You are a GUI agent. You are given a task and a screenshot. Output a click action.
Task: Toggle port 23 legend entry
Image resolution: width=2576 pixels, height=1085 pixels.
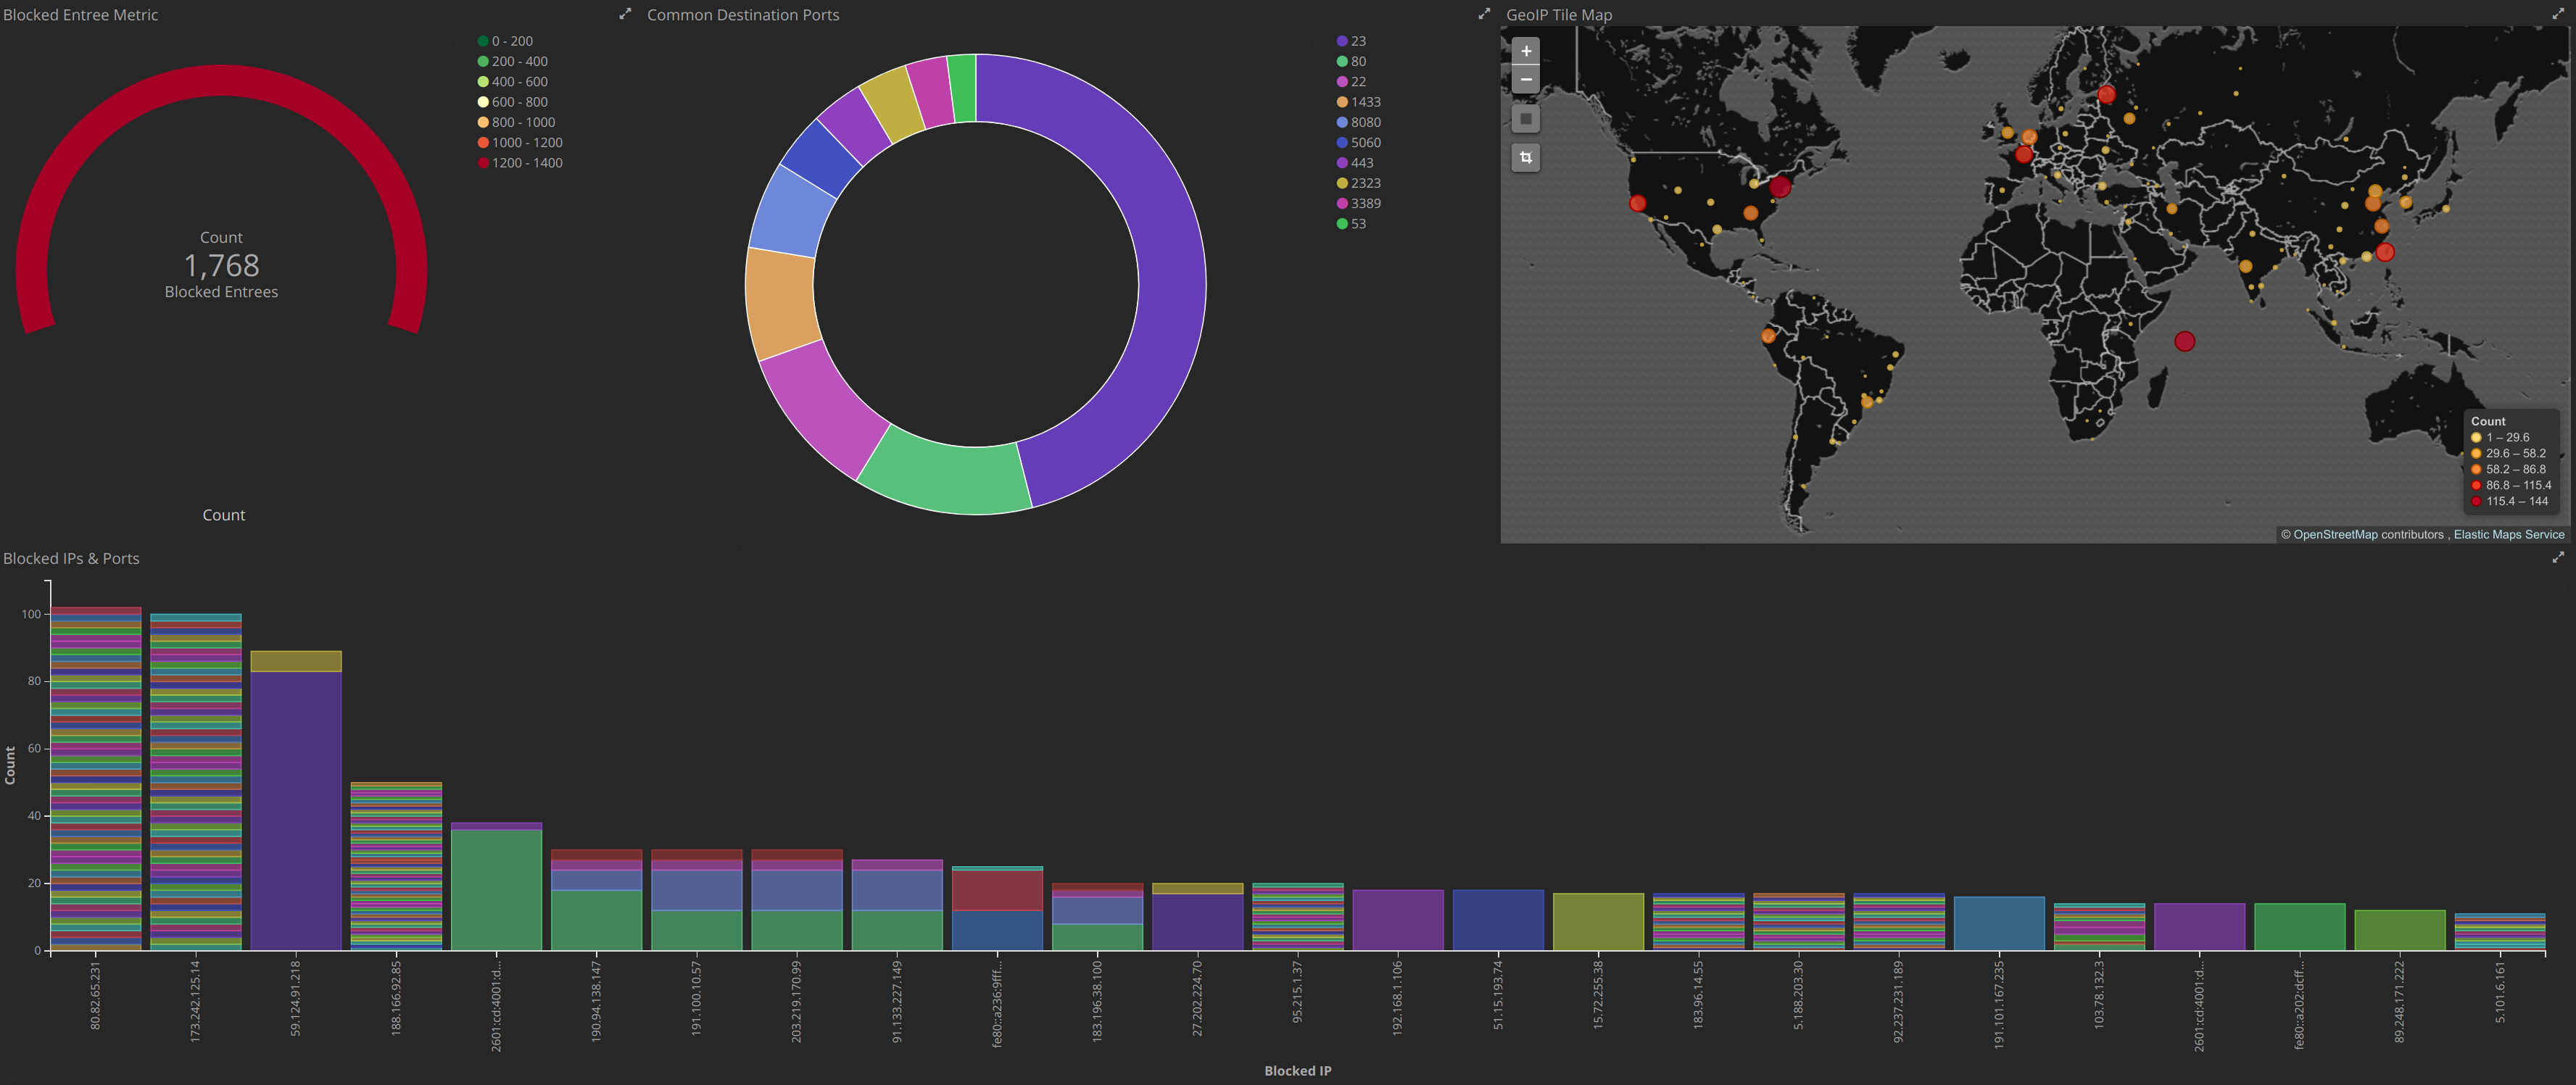click(x=1357, y=41)
